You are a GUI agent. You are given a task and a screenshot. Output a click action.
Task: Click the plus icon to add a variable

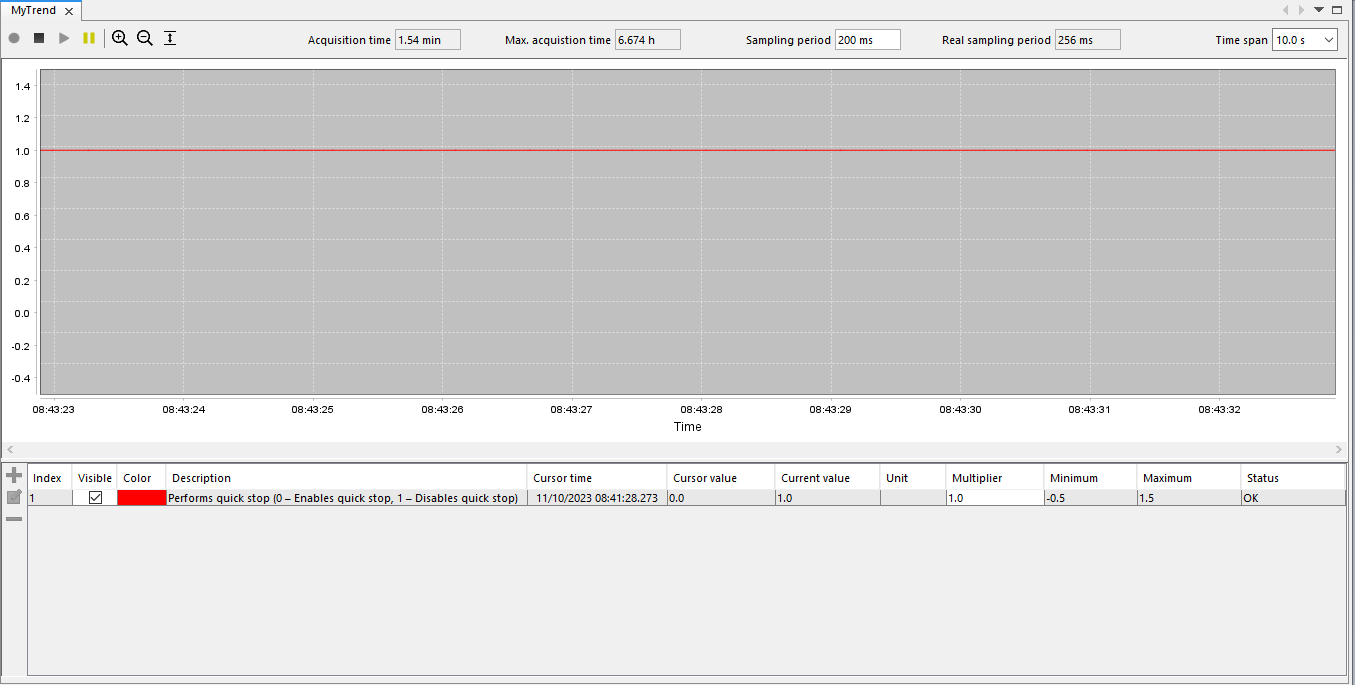pyautogui.click(x=14, y=474)
